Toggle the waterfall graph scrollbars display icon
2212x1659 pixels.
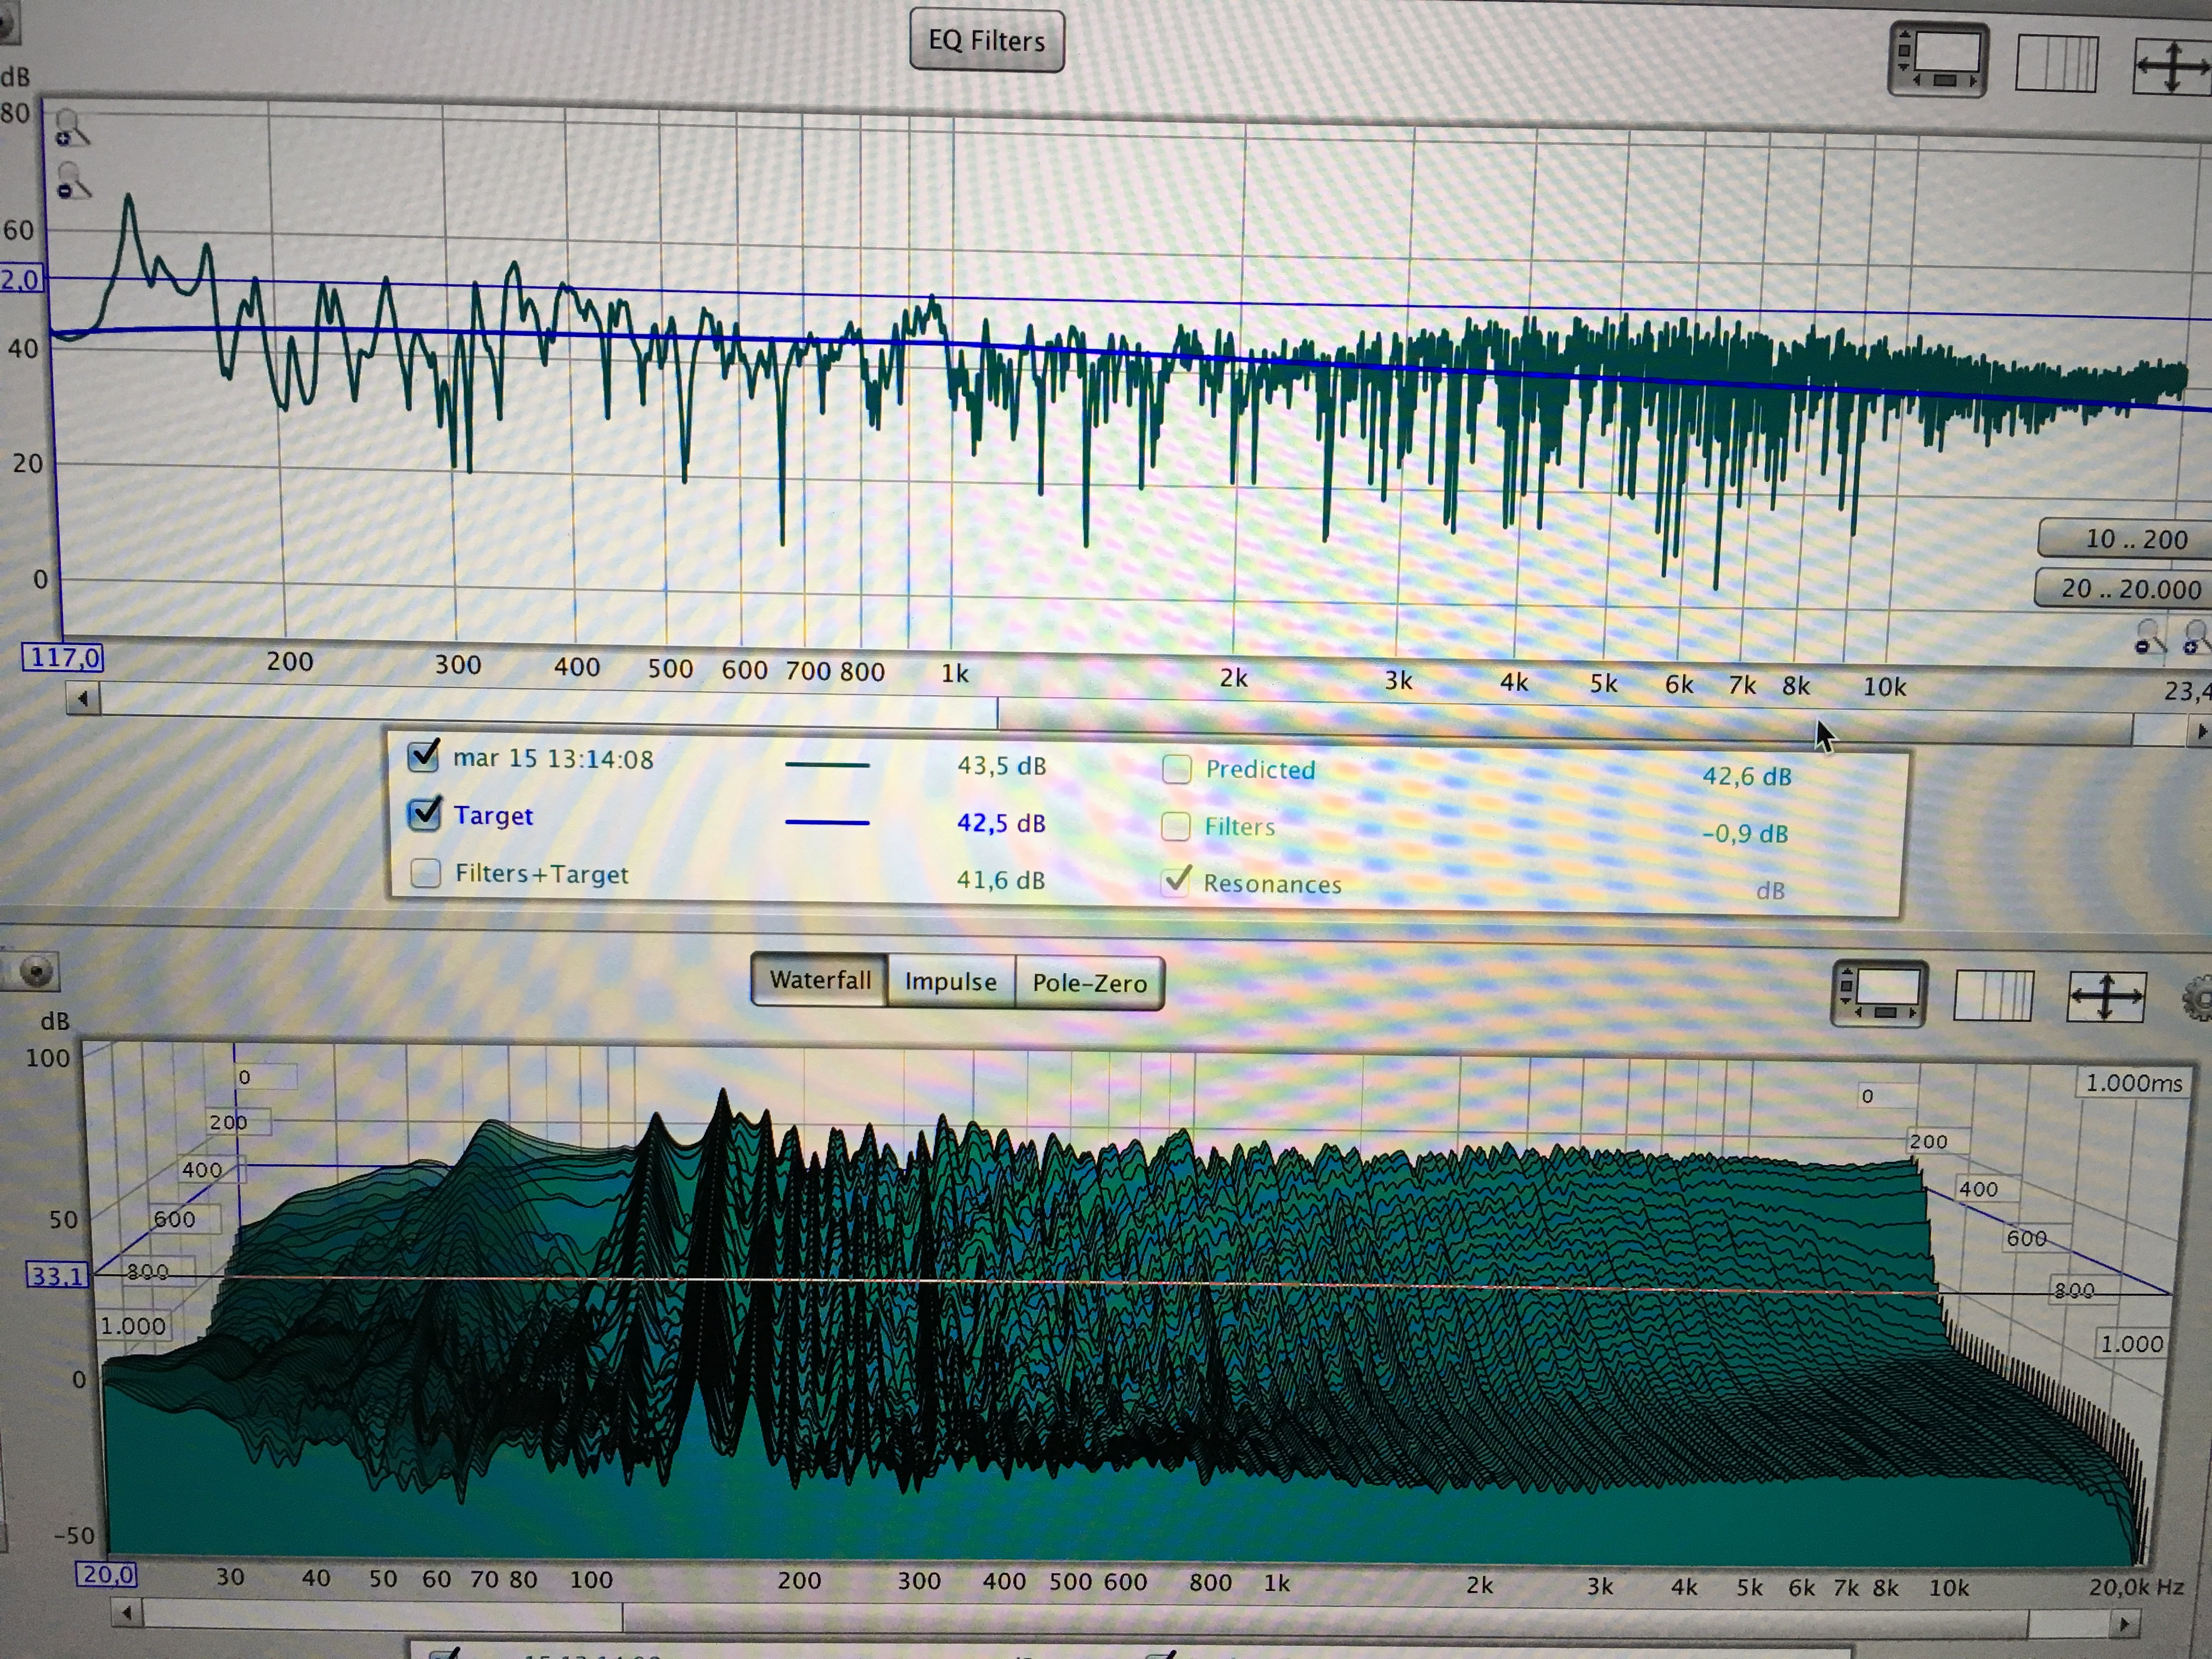(x=1878, y=994)
